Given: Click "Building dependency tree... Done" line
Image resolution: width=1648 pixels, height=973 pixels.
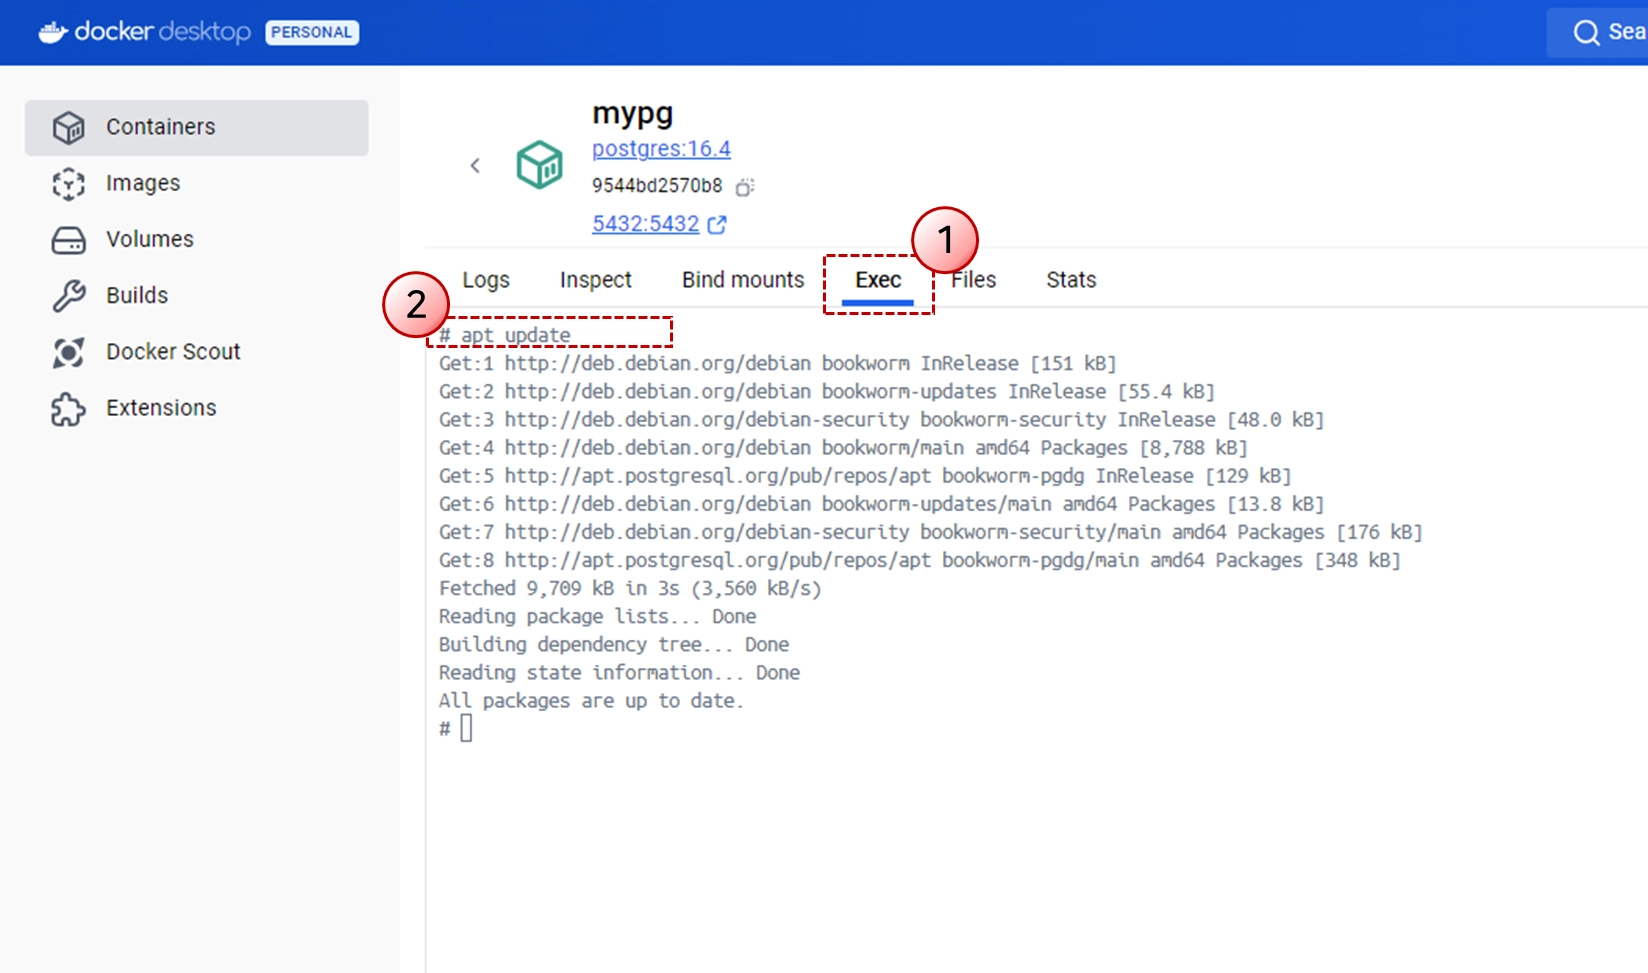Looking at the screenshot, I should click(x=614, y=644).
